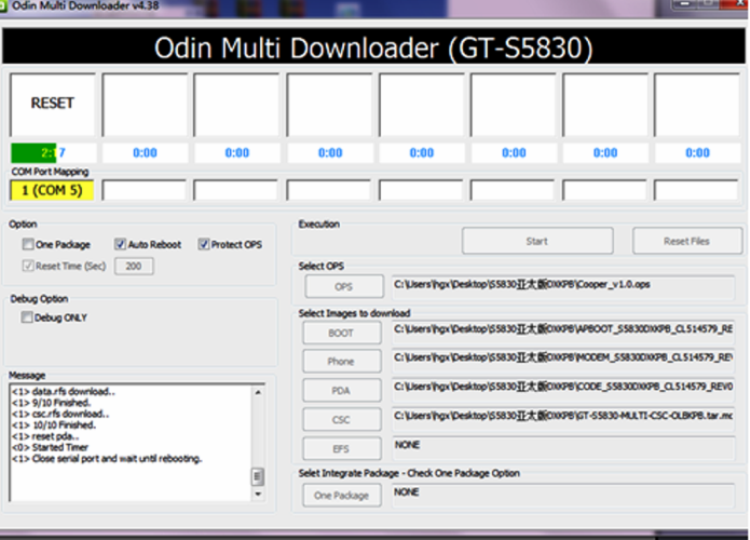Viewport: 750px width, 540px height.
Task: Click '<1> 10/10 Finished.' log line
Action: click(54, 425)
